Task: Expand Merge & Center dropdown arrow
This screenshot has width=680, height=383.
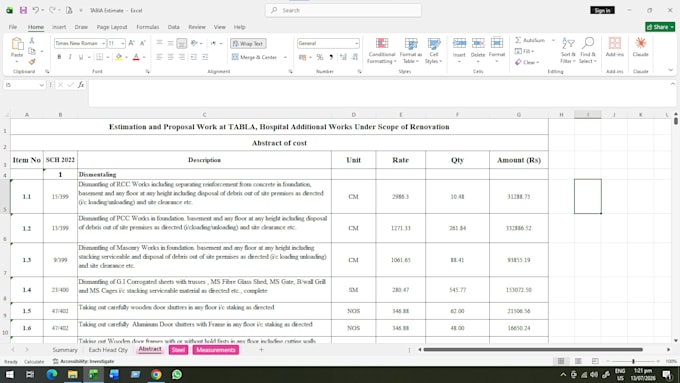Action: (285, 57)
